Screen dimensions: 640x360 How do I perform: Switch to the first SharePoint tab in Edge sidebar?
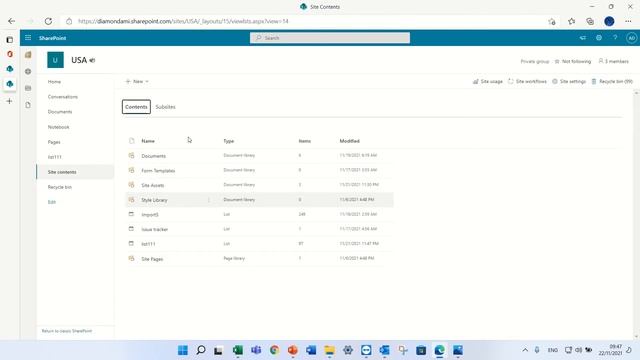10,69
